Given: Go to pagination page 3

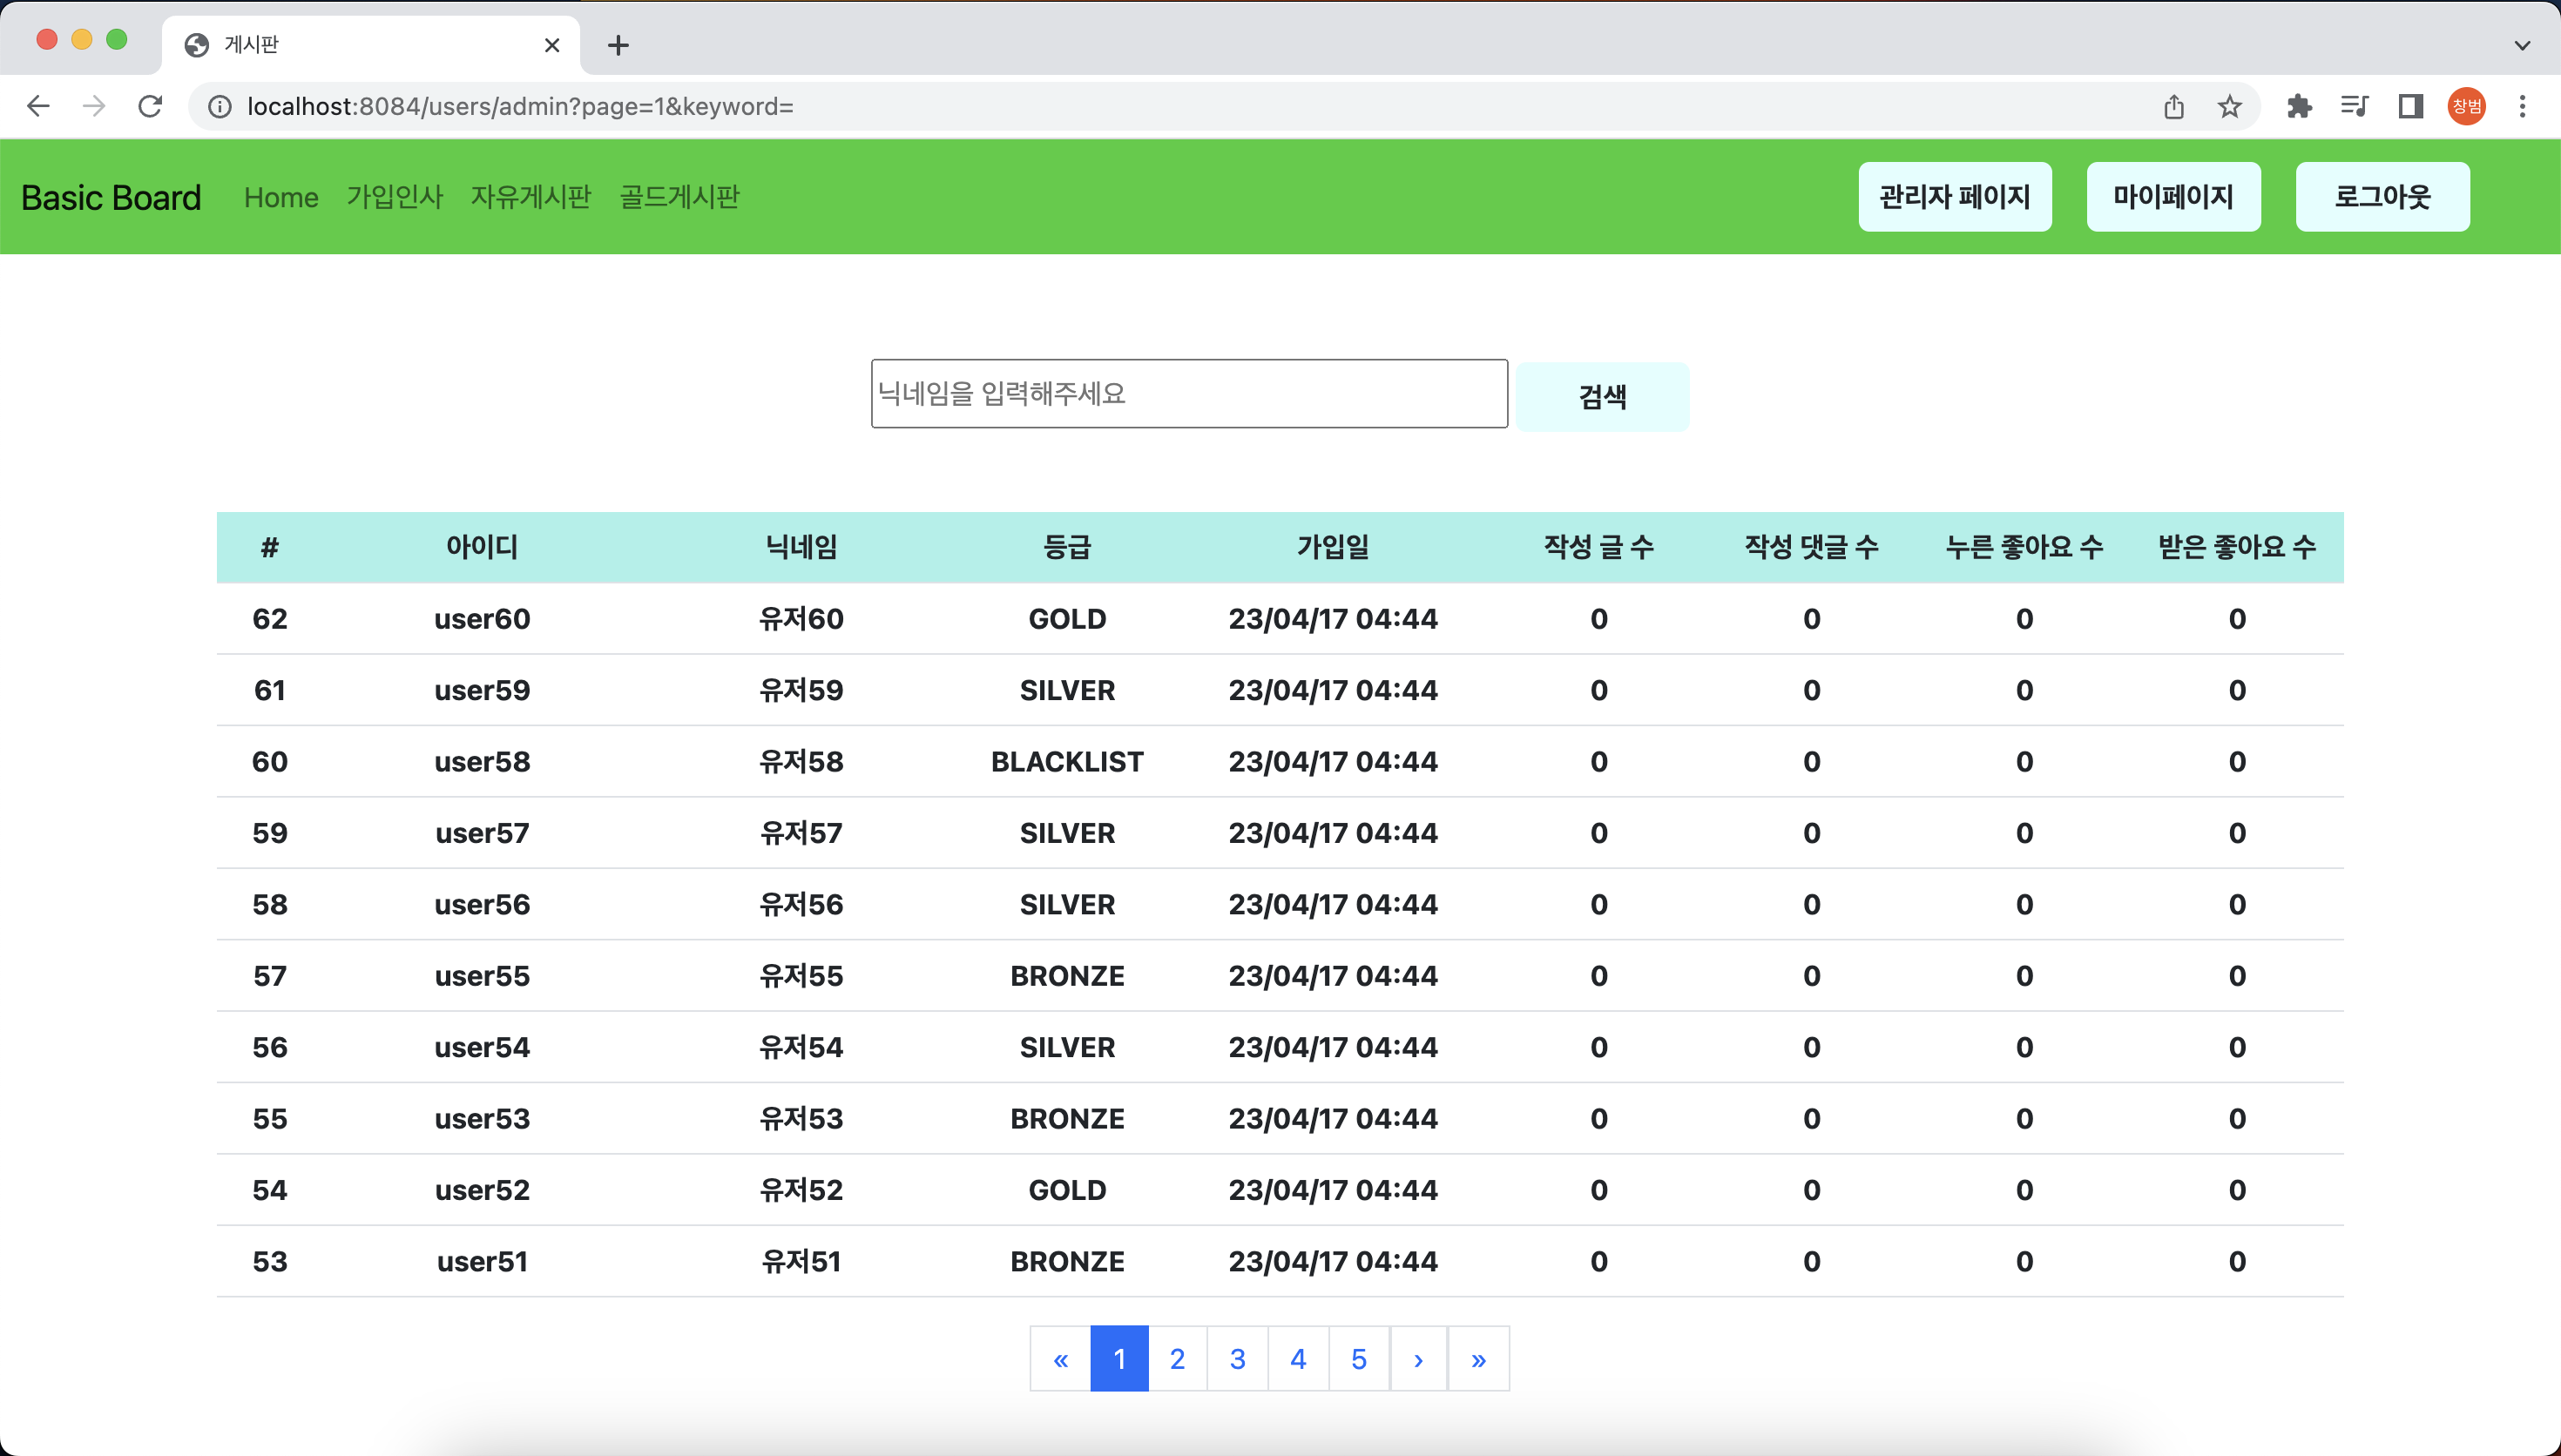Looking at the screenshot, I should pos(1237,1359).
